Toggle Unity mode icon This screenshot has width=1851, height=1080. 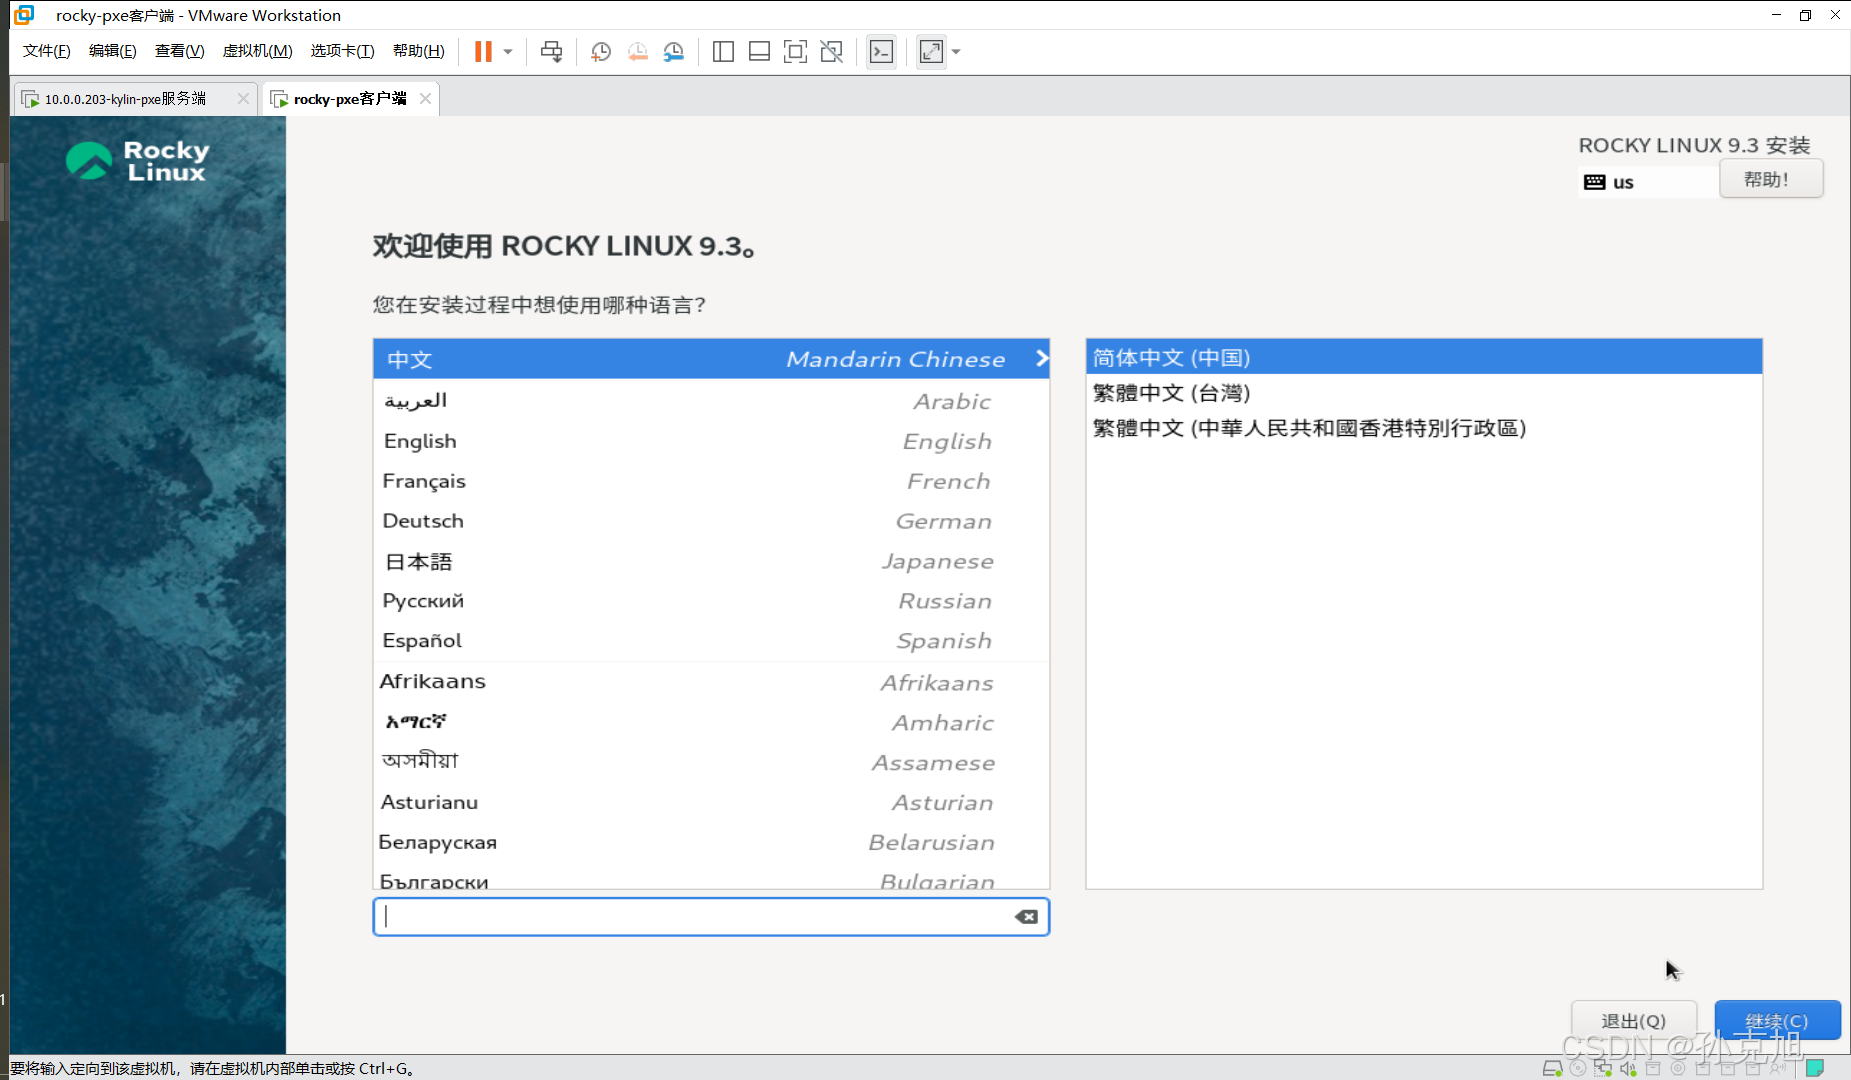click(x=831, y=52)
